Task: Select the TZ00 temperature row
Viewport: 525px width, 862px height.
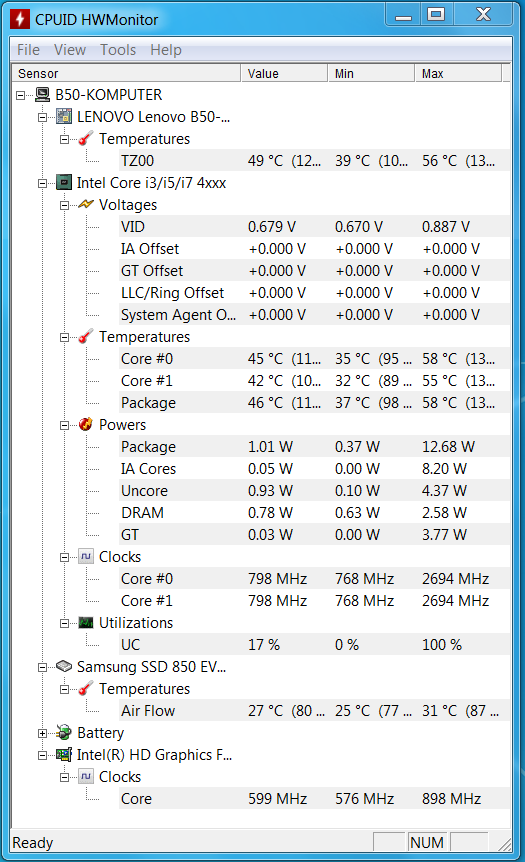Action: (314, 161)
